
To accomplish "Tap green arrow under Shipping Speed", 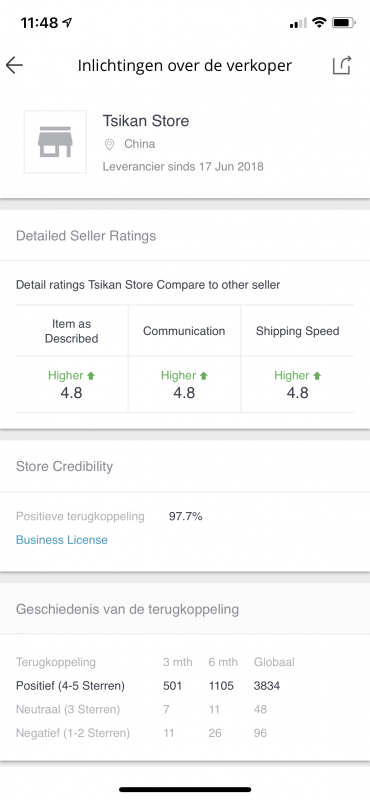I will (x=317, y=376).
